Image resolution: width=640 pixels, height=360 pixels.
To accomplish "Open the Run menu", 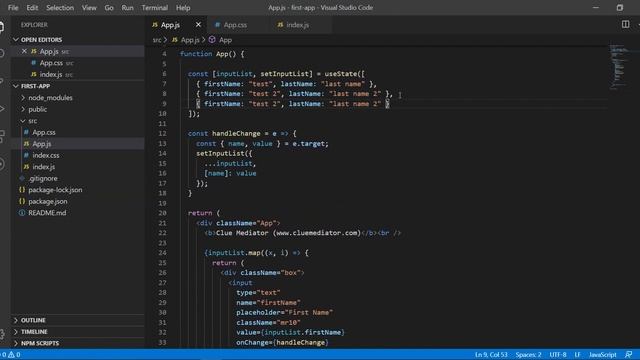I will pyautogui.click(x=127, y=8).
